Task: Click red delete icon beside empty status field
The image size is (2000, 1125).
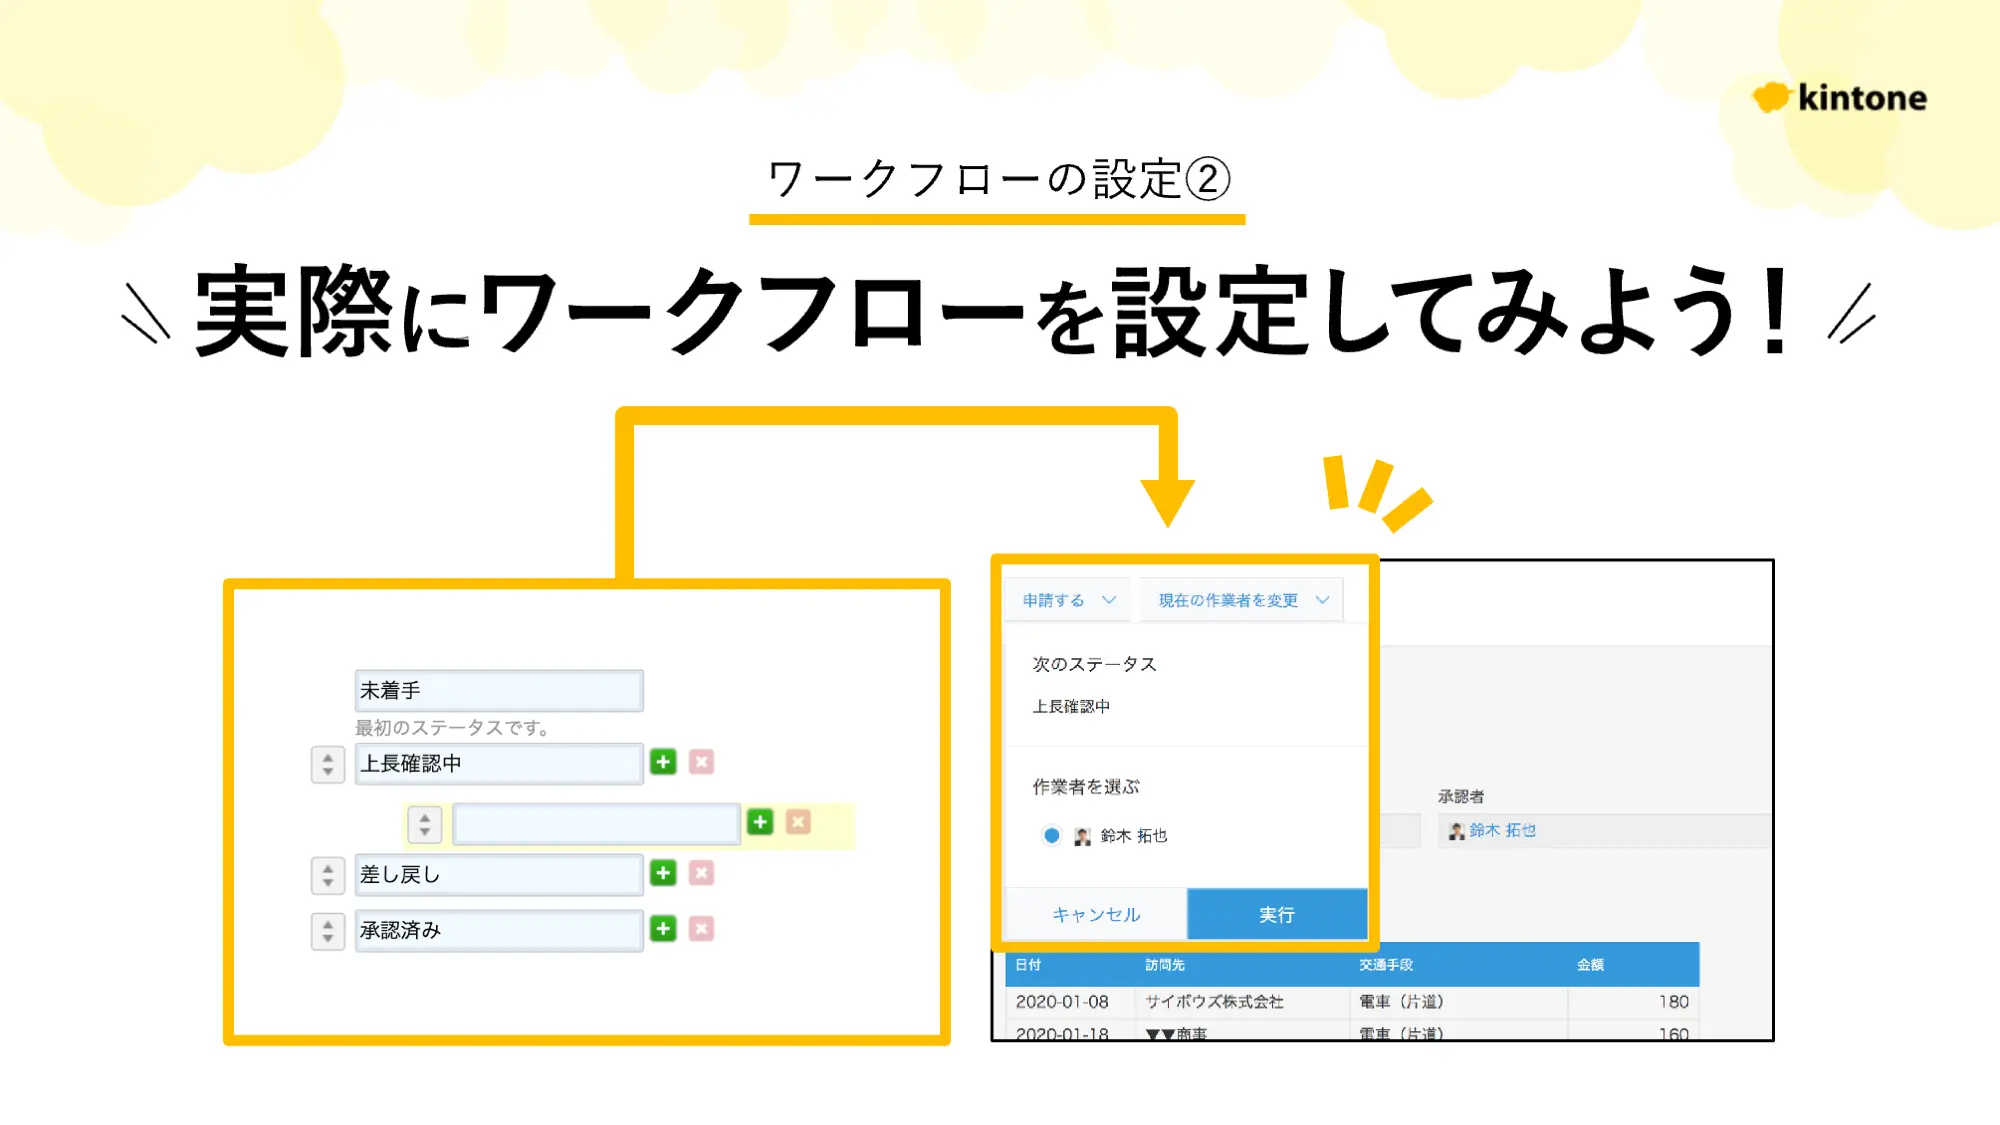Action: [798, 822]
